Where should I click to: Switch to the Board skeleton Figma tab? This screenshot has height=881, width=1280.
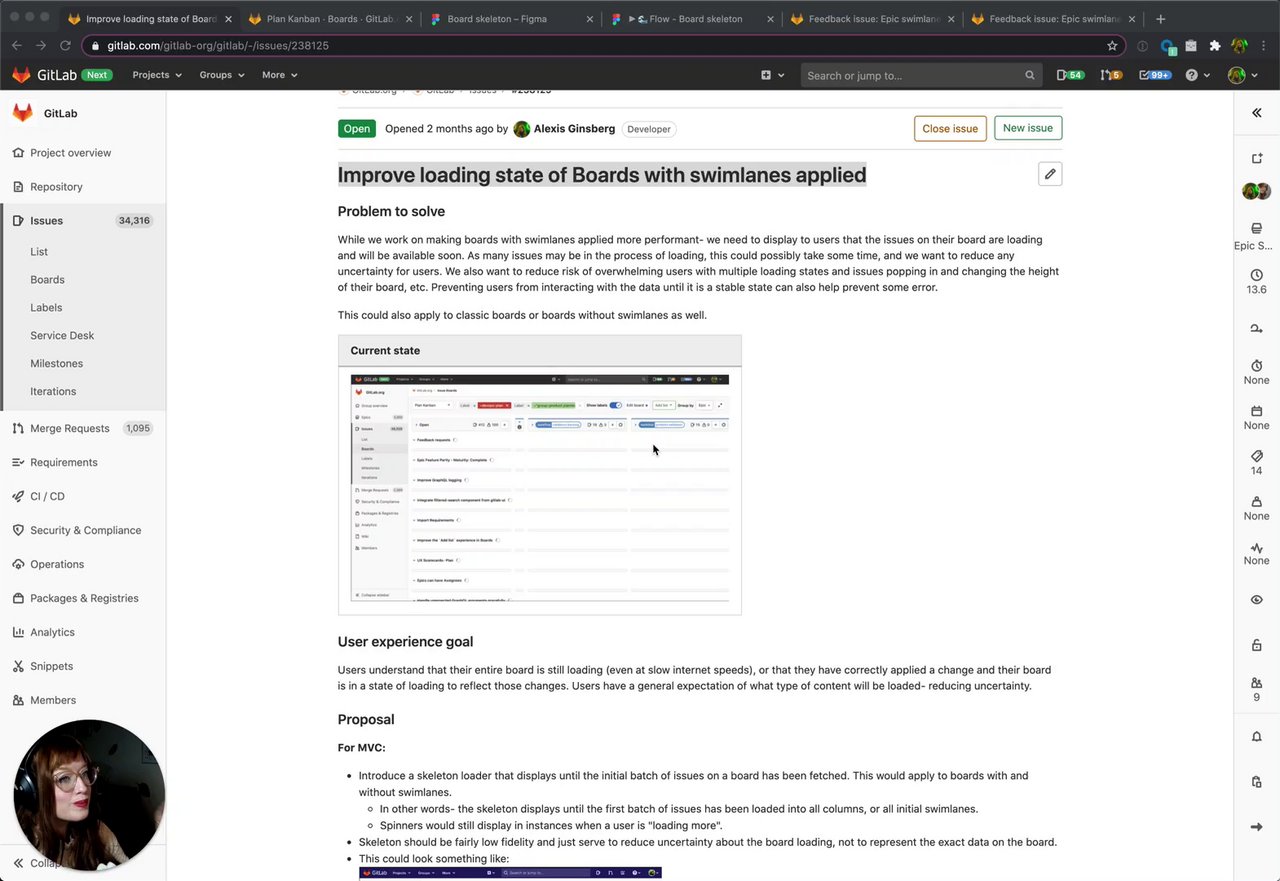tap(512, 19)
